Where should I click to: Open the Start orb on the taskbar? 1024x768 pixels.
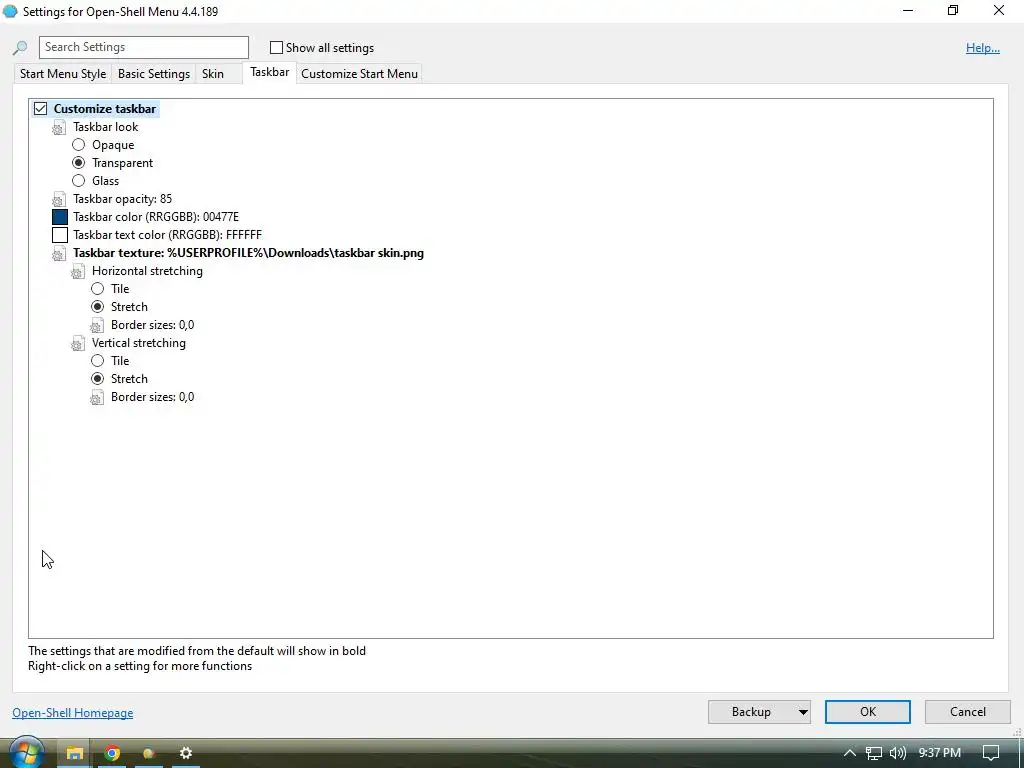tap(26, 752)
